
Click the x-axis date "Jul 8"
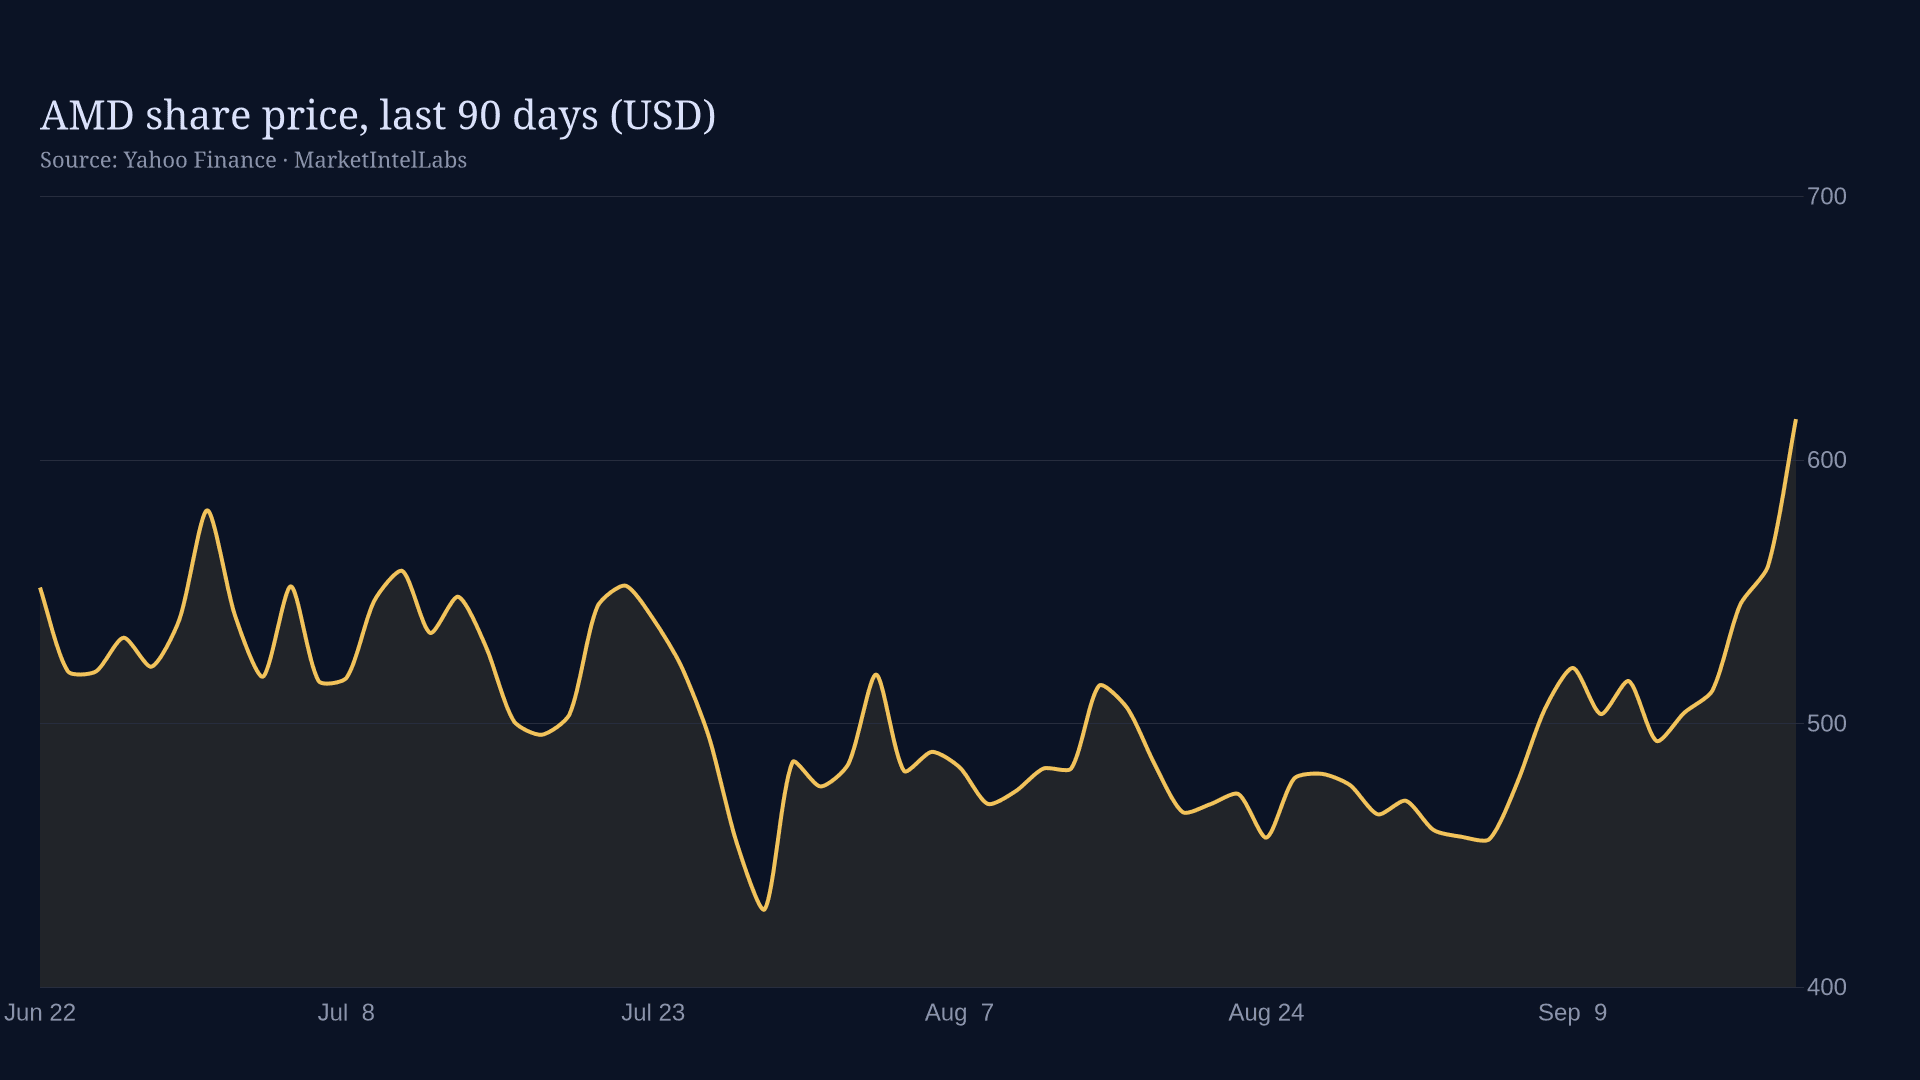[x=346, y=1013]
